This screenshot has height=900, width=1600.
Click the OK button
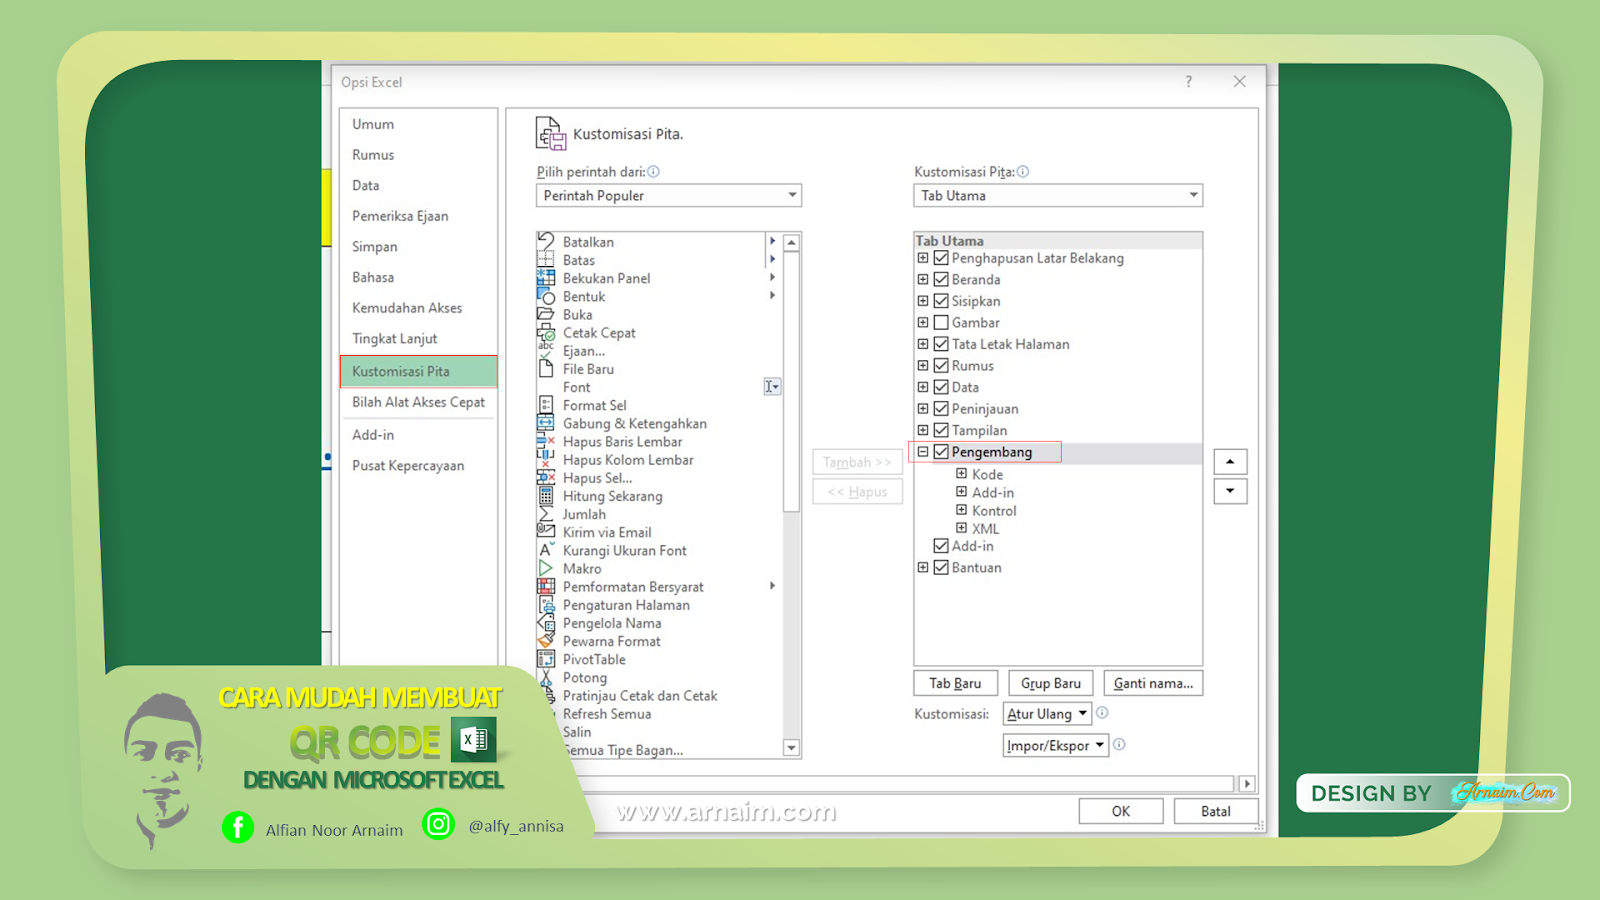1121,811
